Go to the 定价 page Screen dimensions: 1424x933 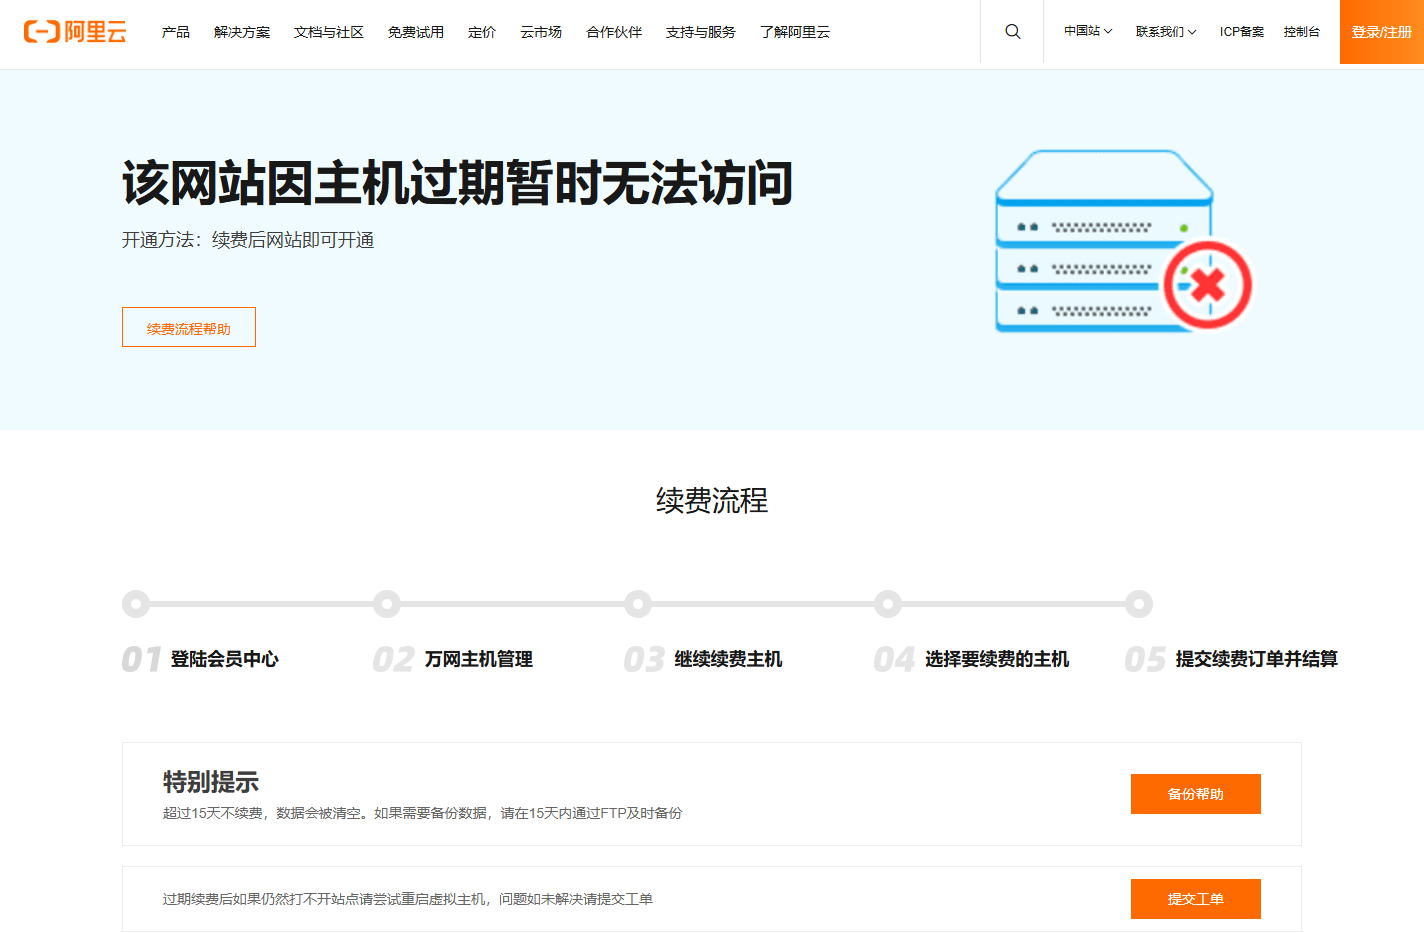coord(482,32)
